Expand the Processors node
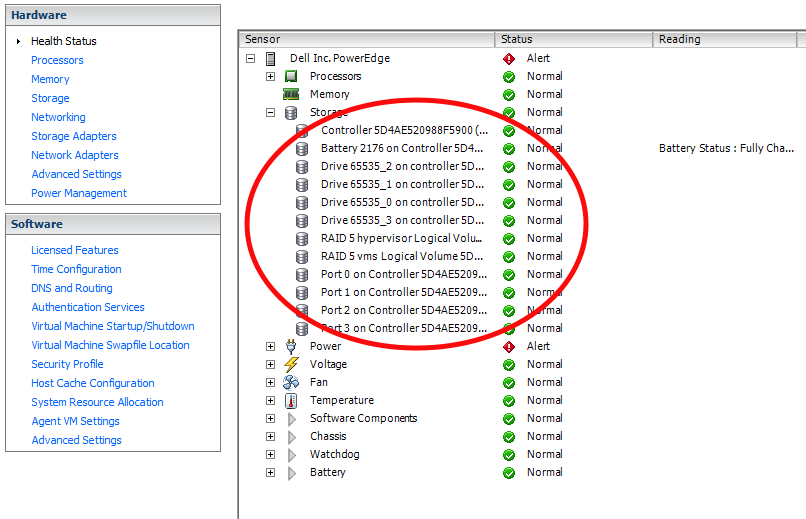806x519 pixels. (x=270, y=77)
